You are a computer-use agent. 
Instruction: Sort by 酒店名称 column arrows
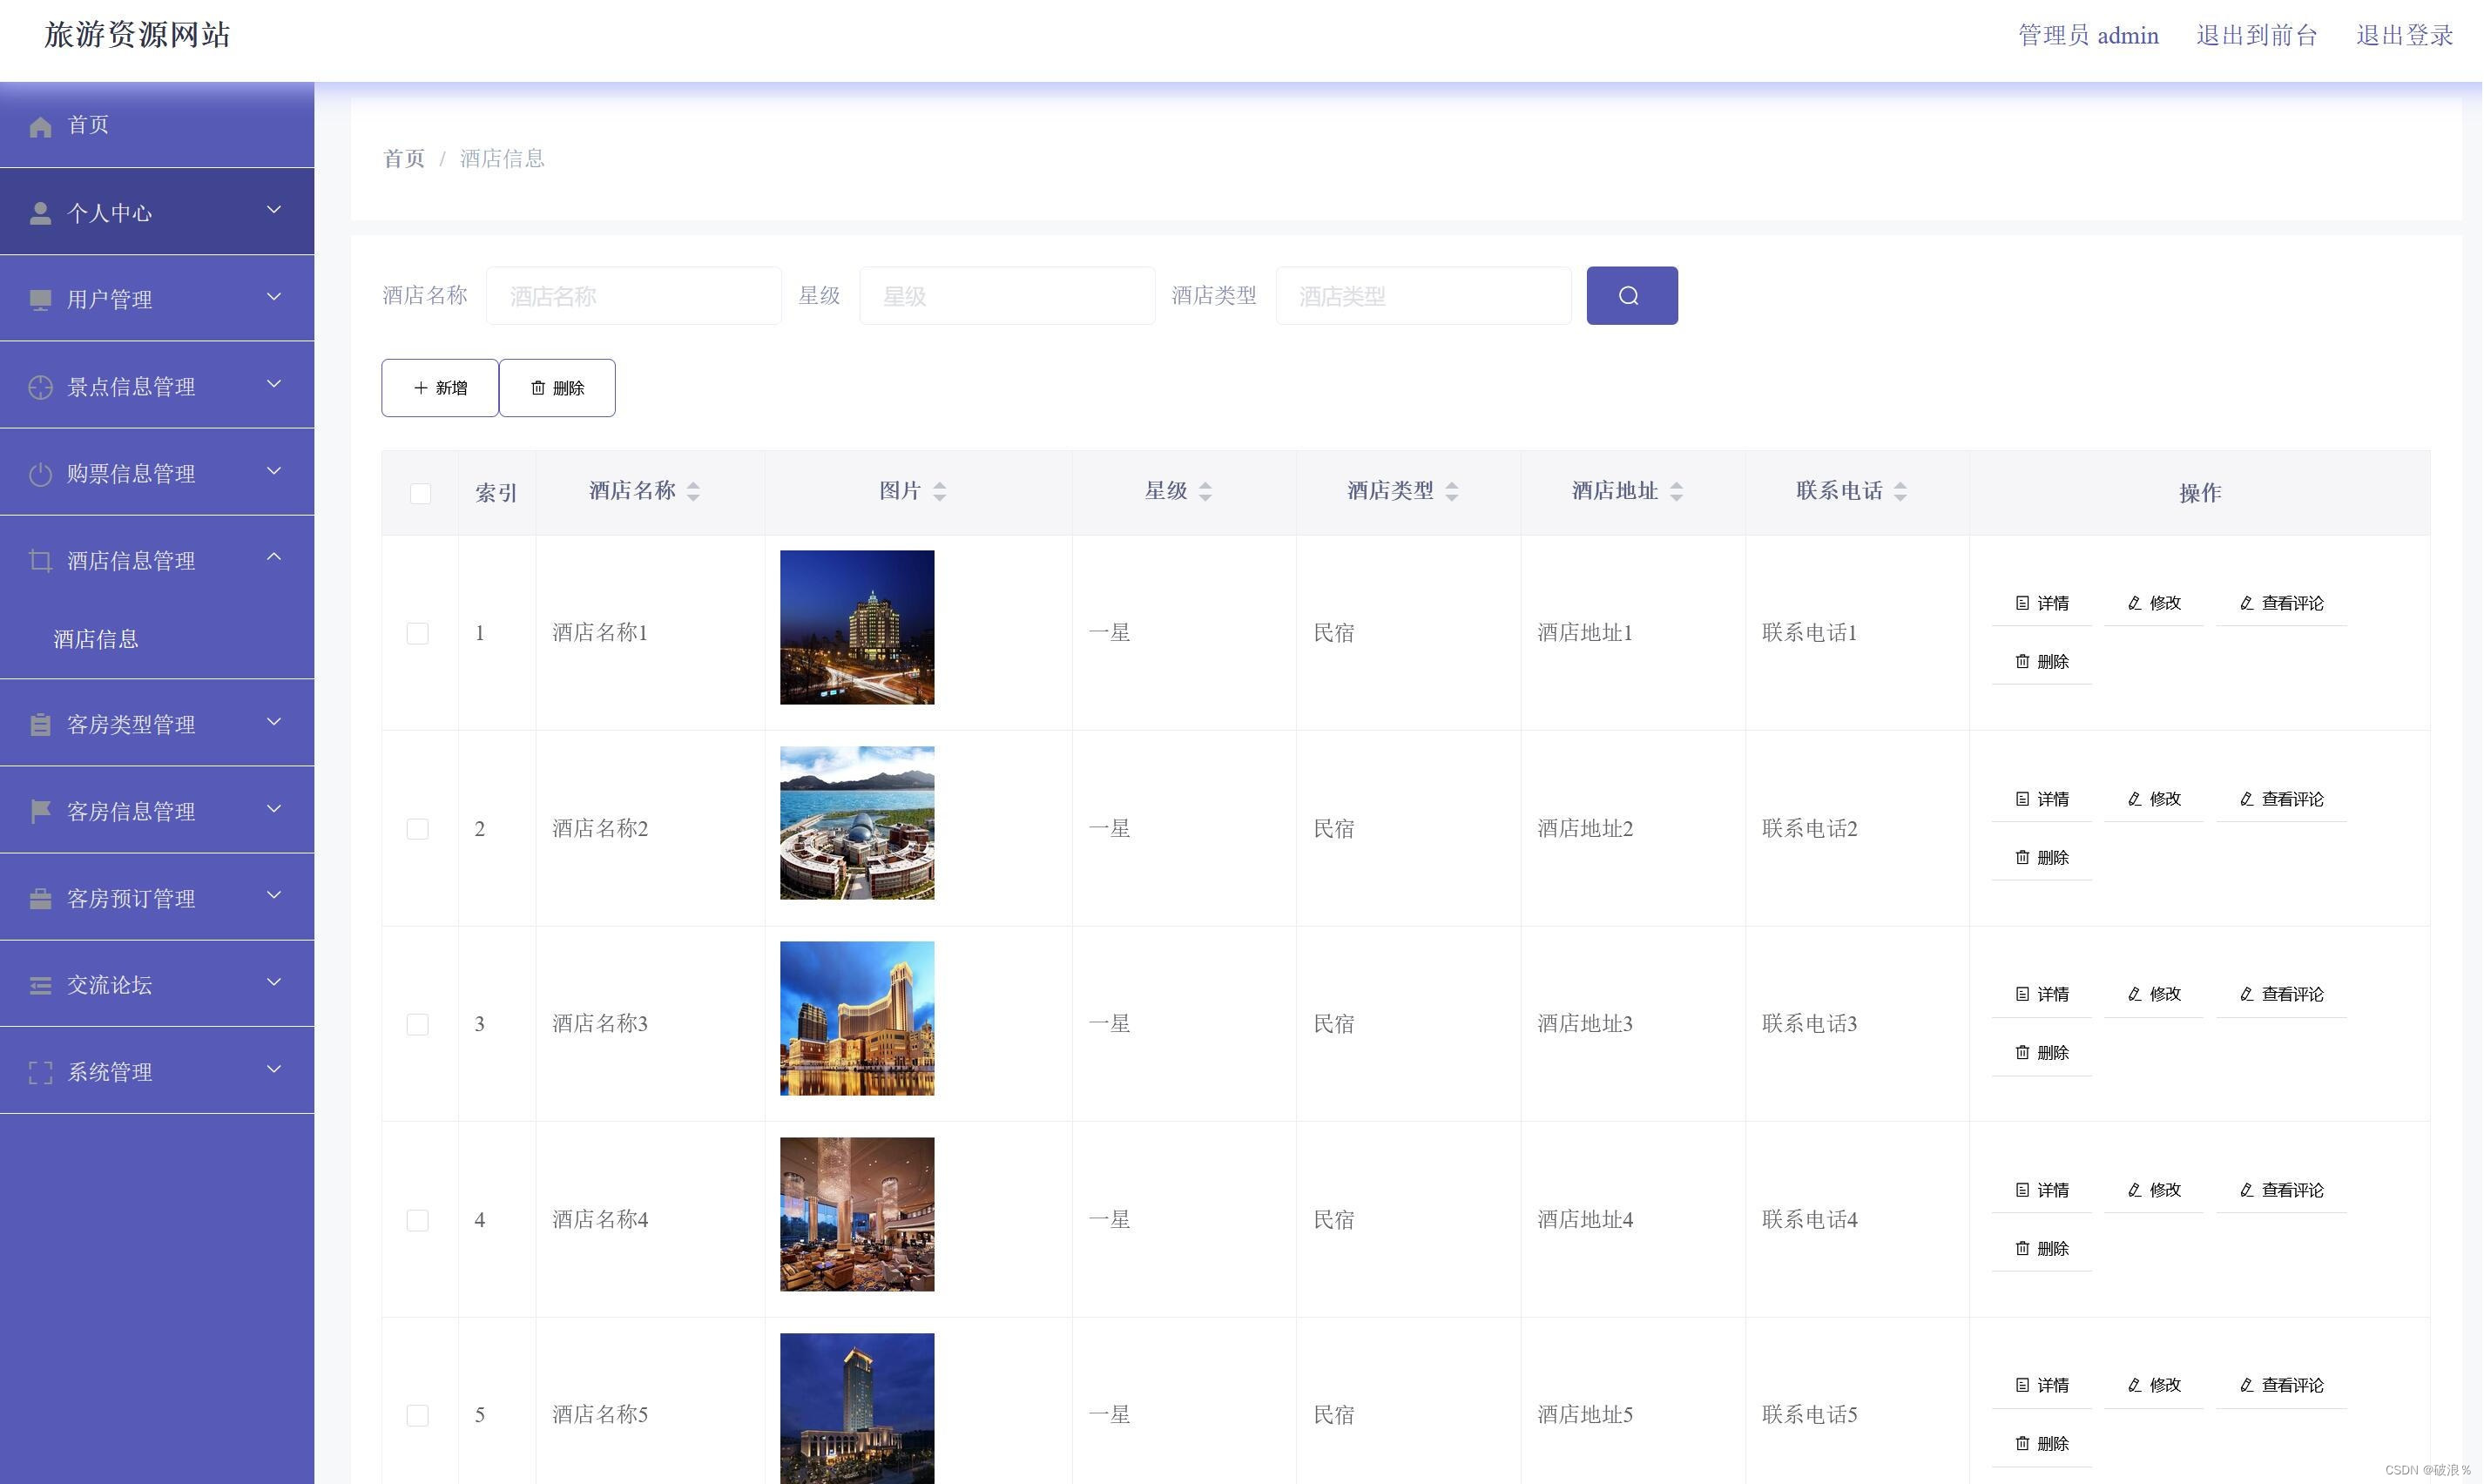pyautogui.click(x=693, y=491)
